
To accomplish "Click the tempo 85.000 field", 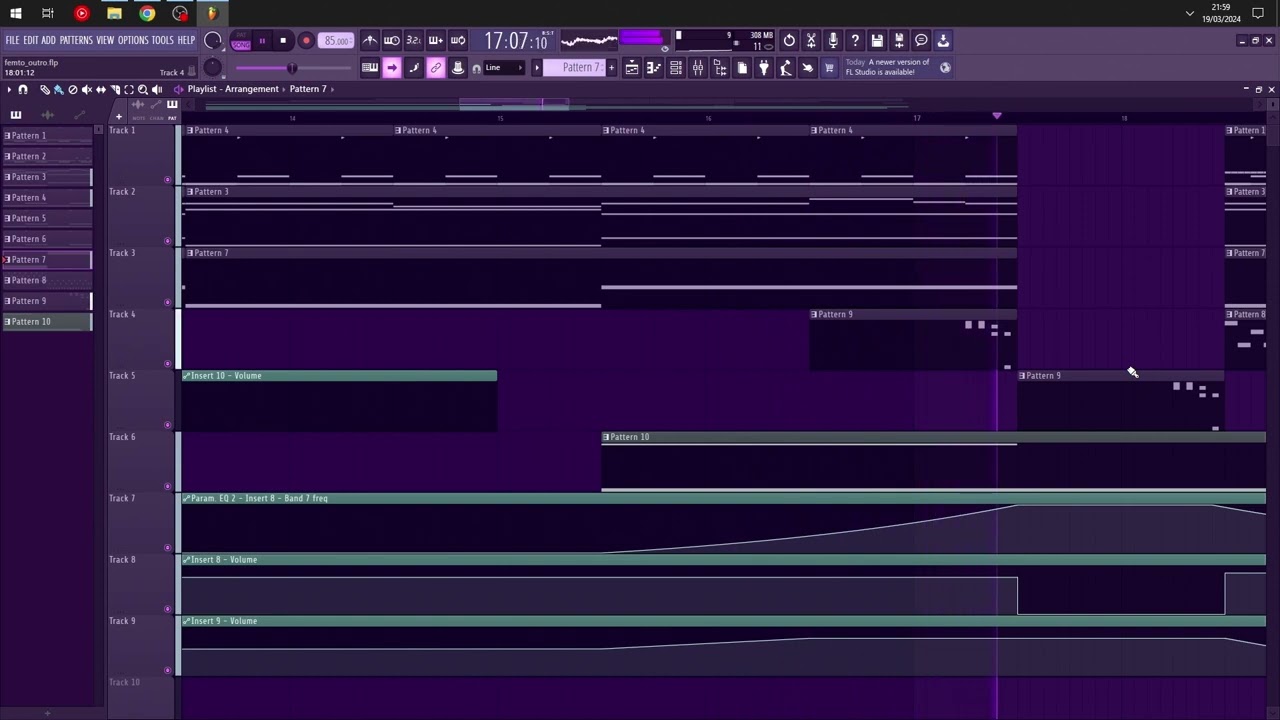I will [338, 41].
